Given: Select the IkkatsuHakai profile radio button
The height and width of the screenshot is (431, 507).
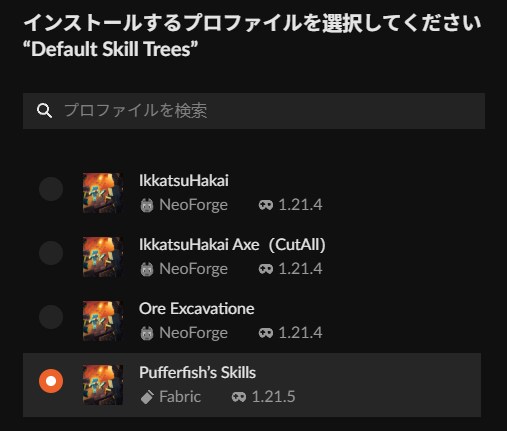Looking at the screenshot, I should 51,189.
